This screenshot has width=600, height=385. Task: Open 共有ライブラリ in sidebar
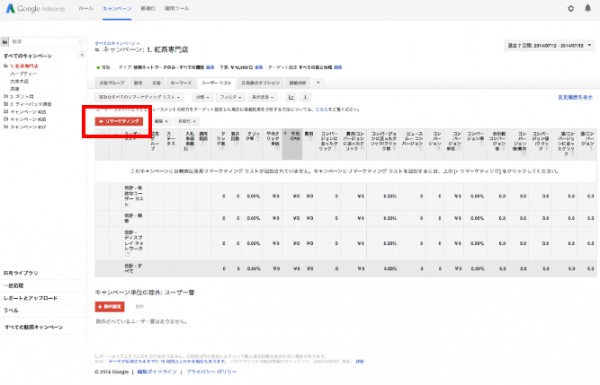pyautogui.click(x=21, y=273)
